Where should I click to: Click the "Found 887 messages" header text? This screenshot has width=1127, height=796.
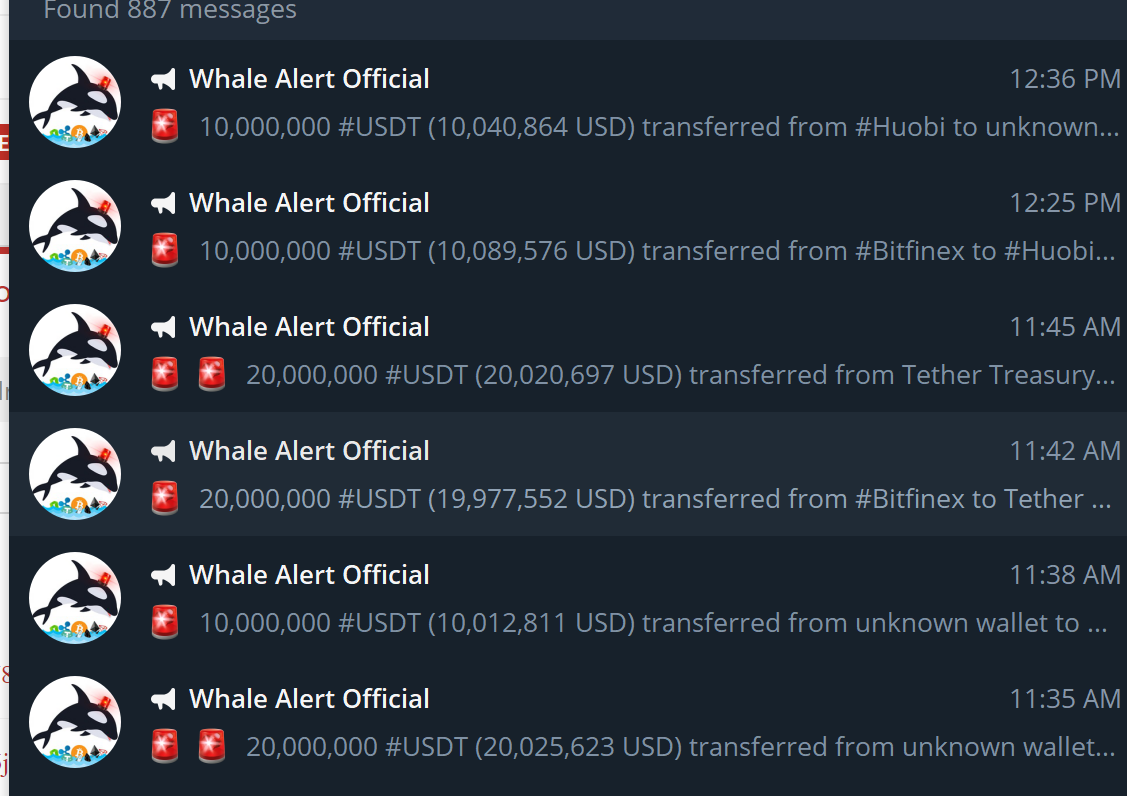pyautogui.click(x=170, y=12)
